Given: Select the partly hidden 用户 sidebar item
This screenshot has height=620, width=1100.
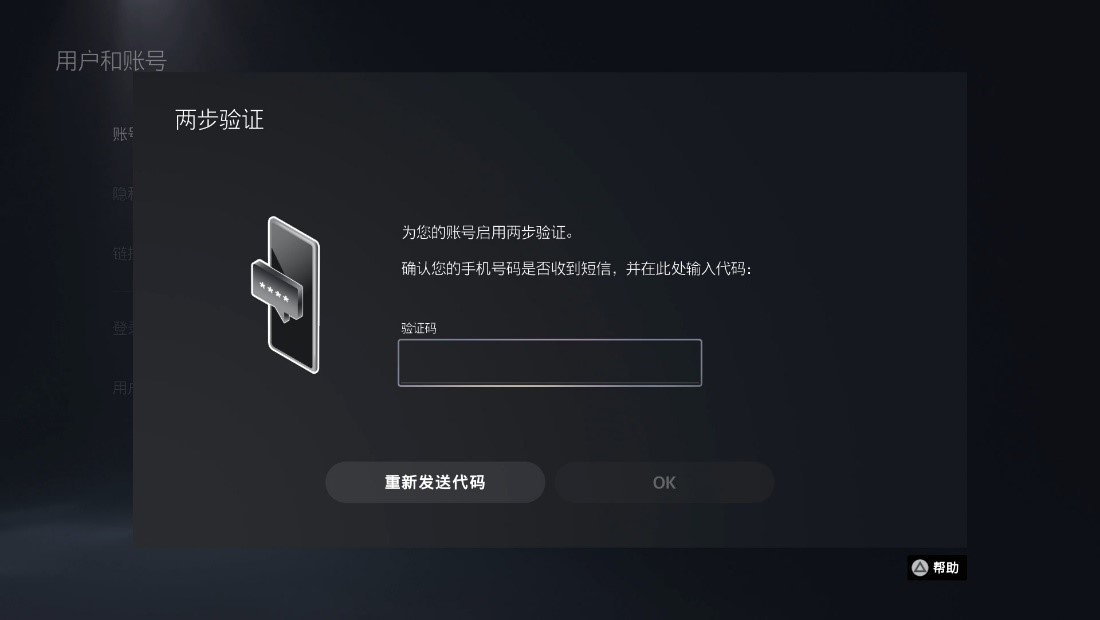Looking at the screenshot, I should [x=123, y=388].
